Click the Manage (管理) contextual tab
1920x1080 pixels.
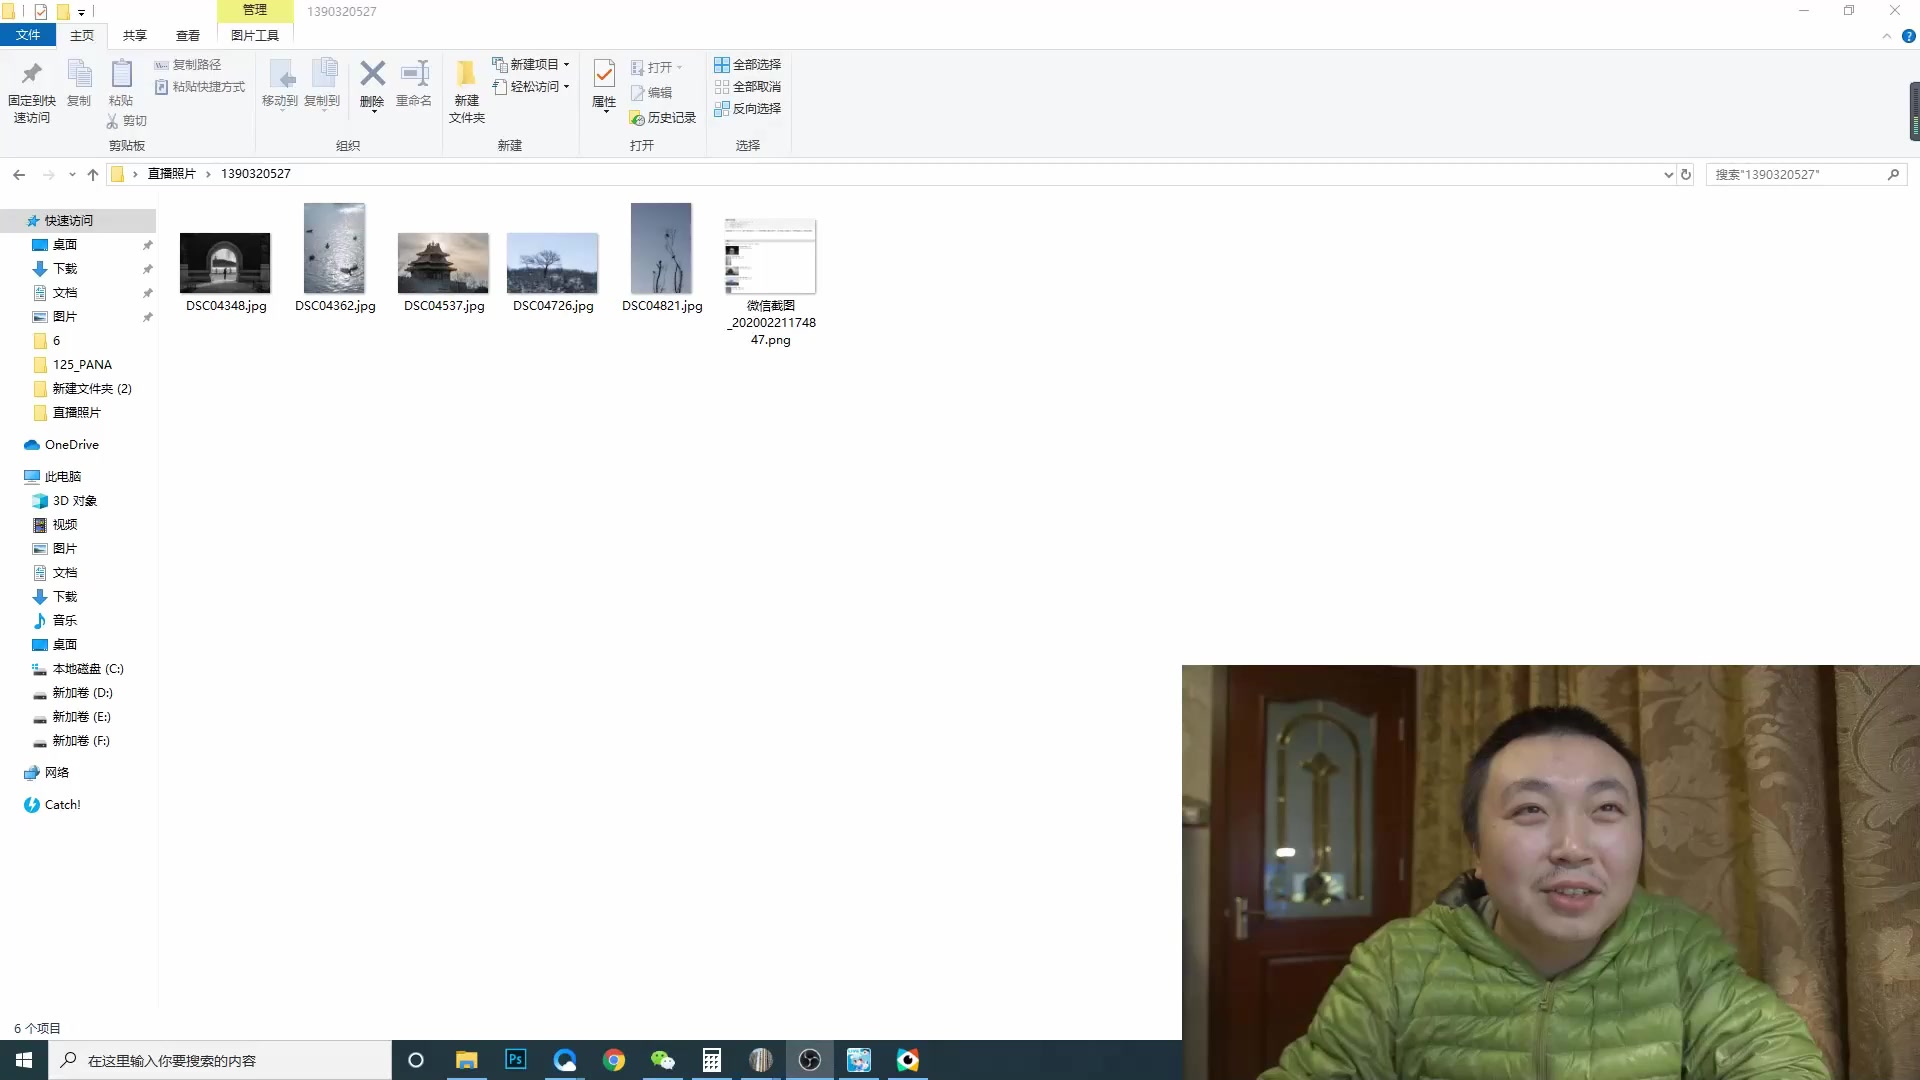pos(255,10)
